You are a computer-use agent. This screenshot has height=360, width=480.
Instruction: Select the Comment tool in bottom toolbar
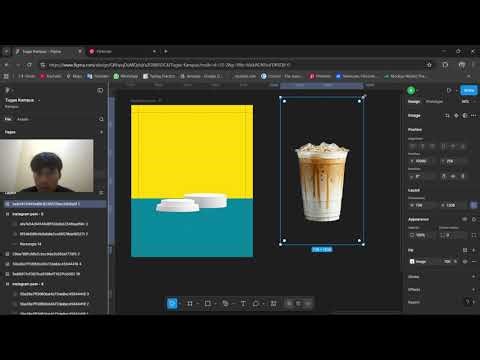pos(256,303)
